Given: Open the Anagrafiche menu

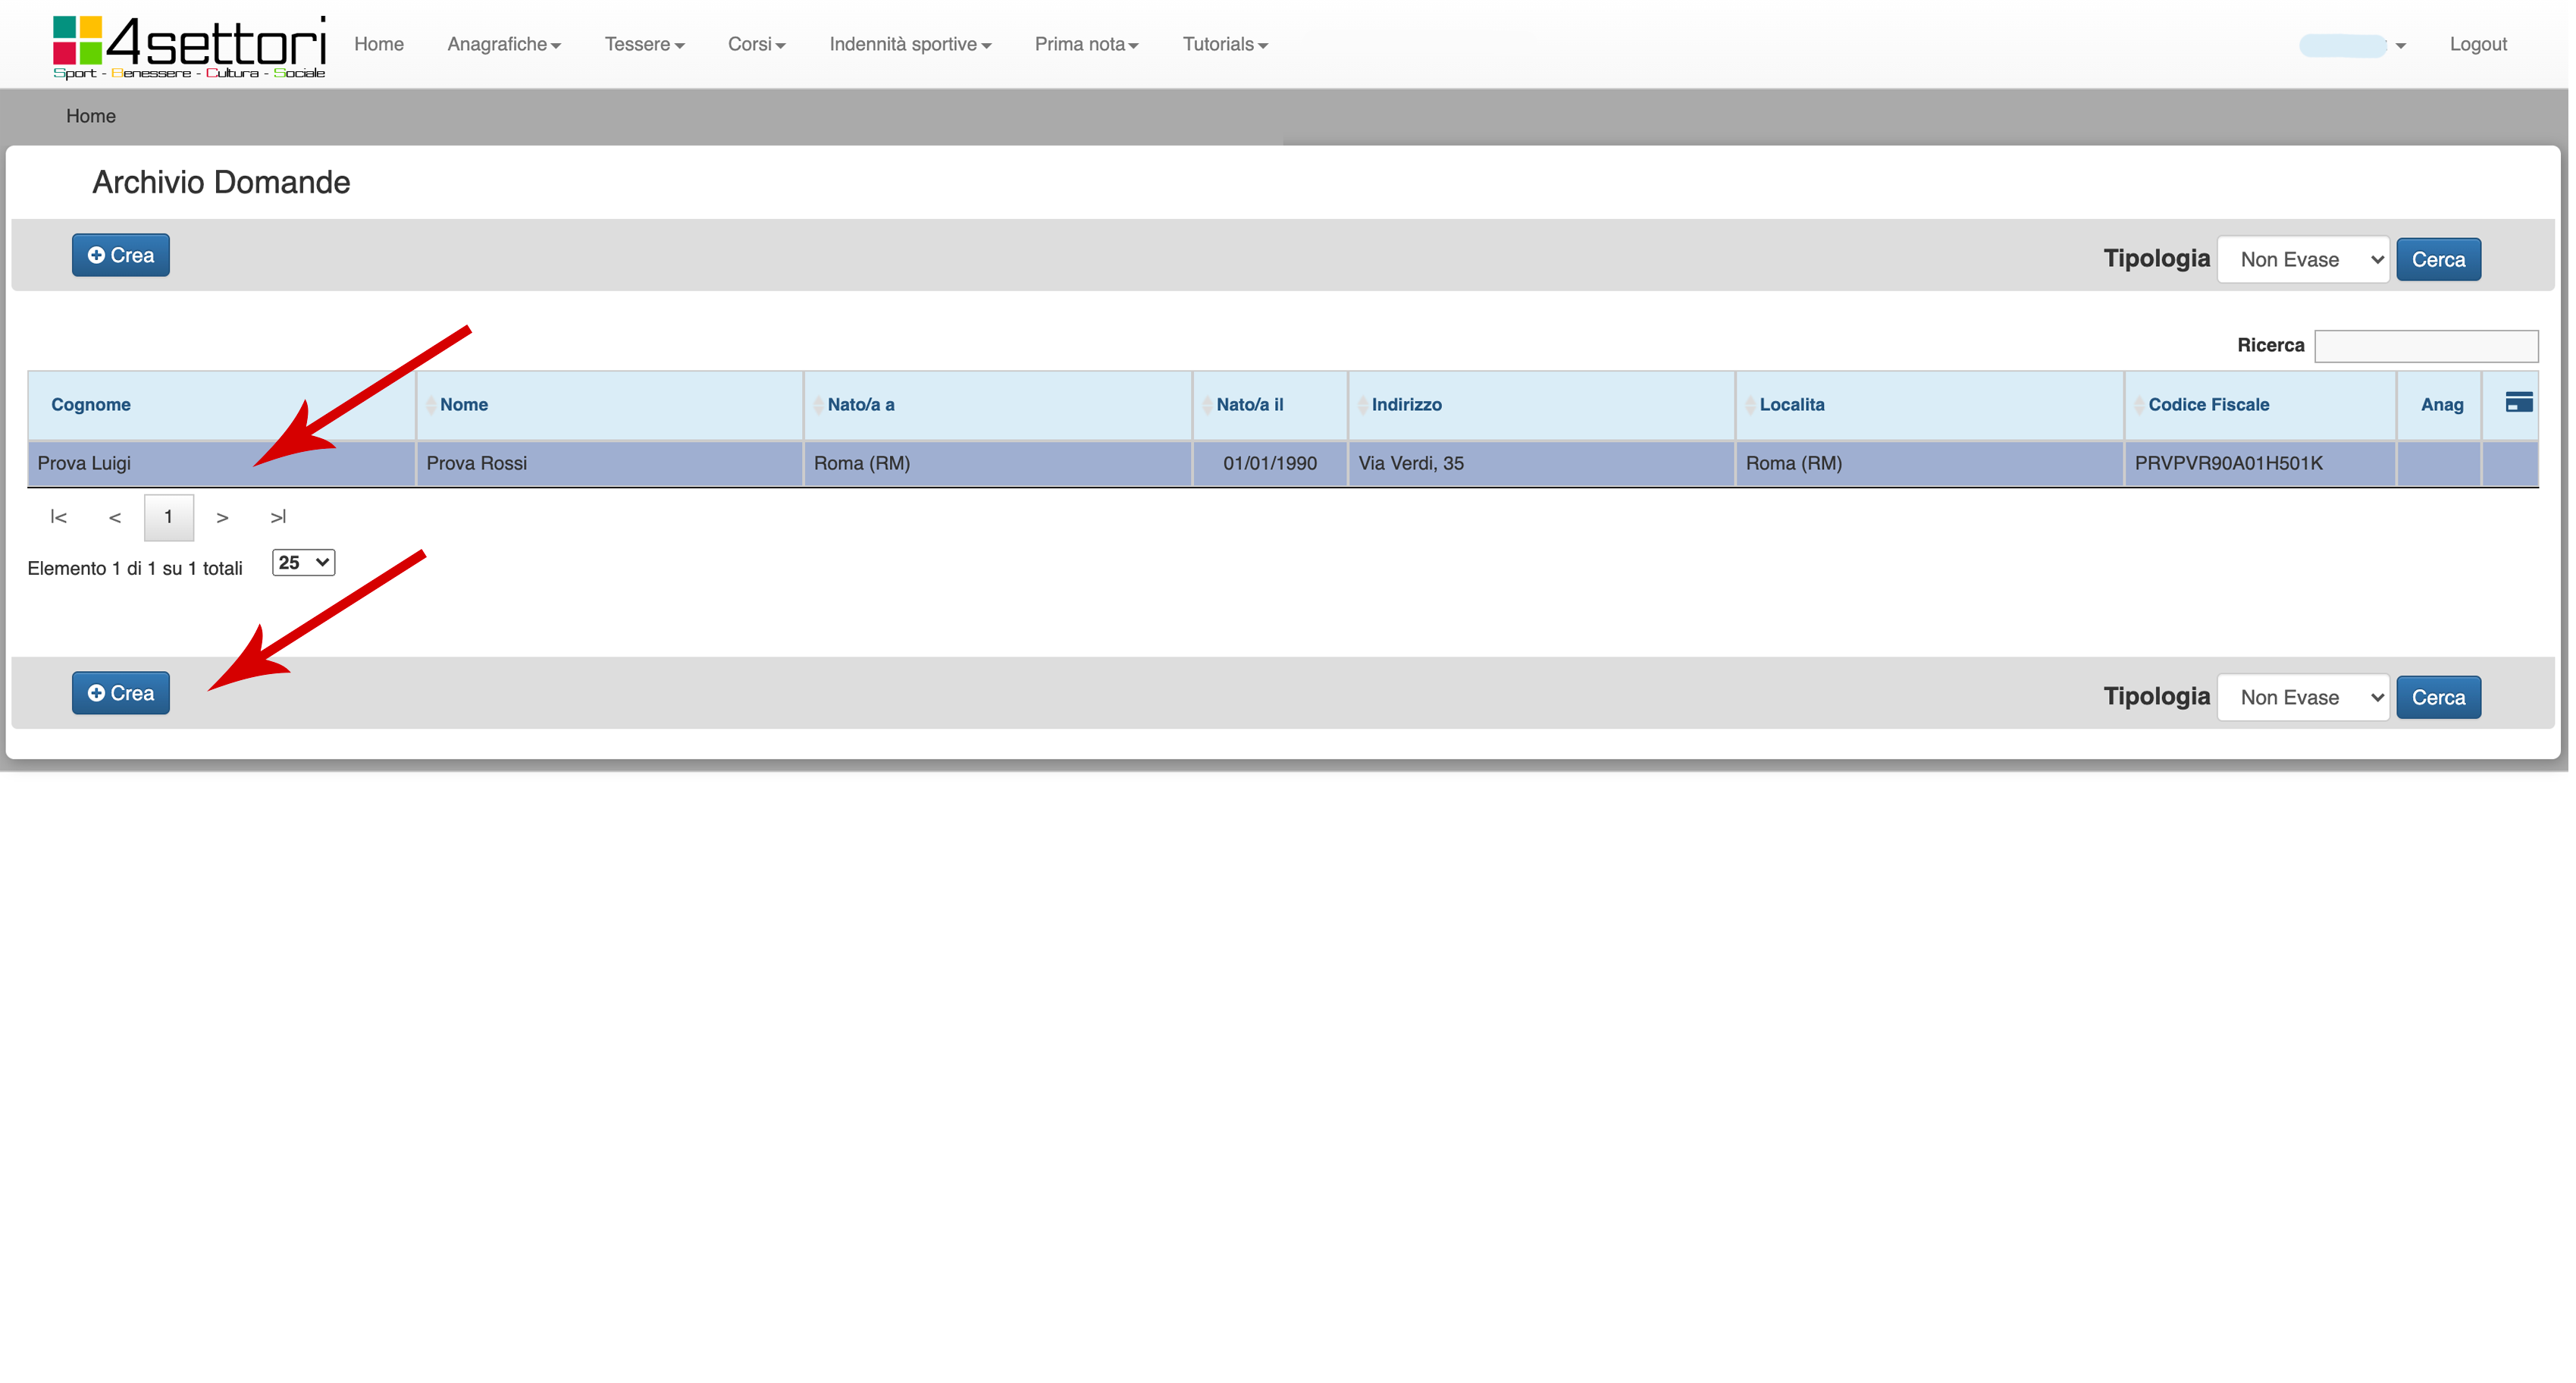Looking at the screenshot, I should click(503, 45).
